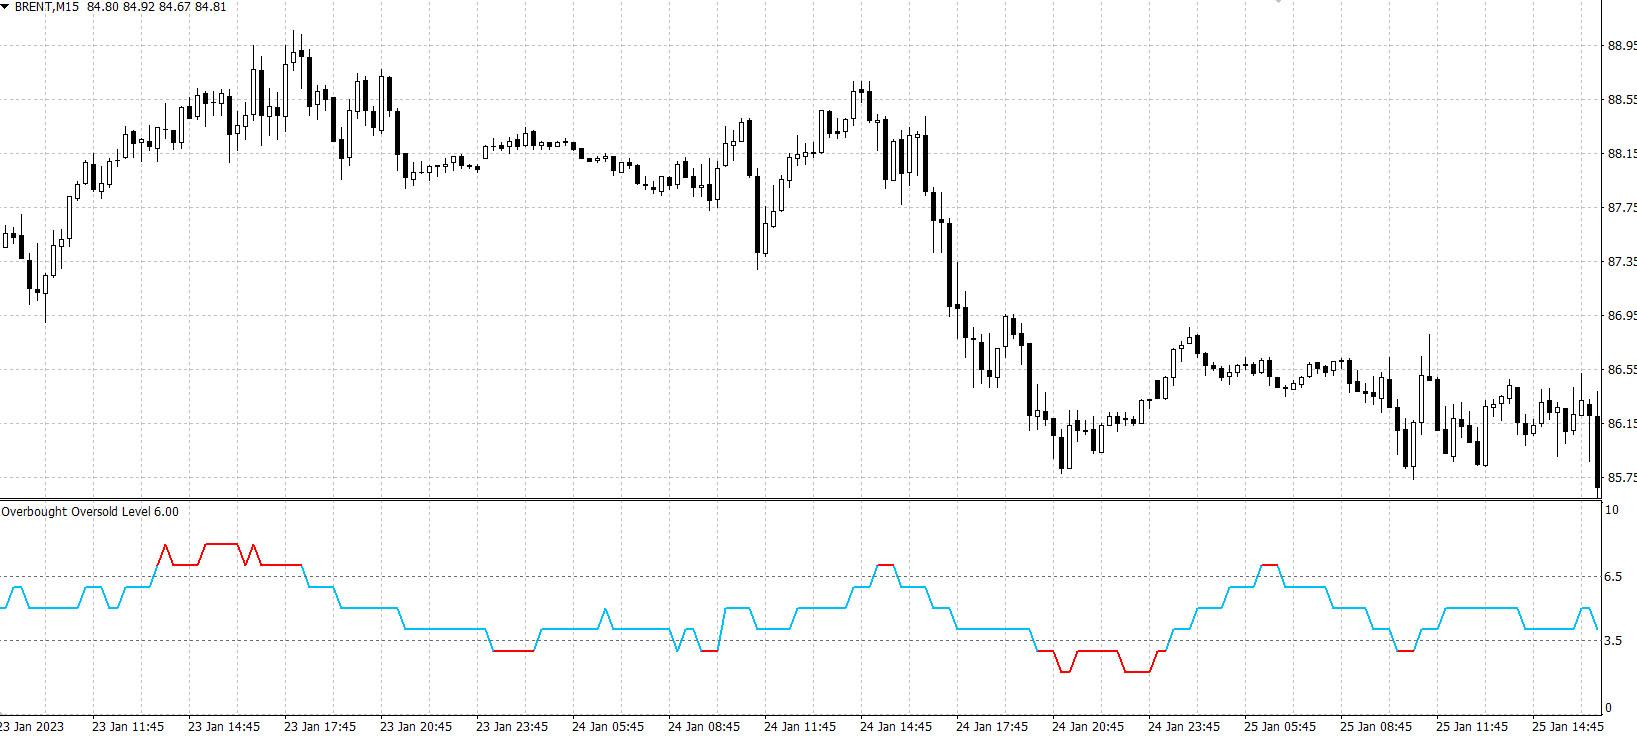The height and width of the screenshot is (736, 1637).
Task: Select the 87.35 price axis label
Action: (x=1619, y=262)
